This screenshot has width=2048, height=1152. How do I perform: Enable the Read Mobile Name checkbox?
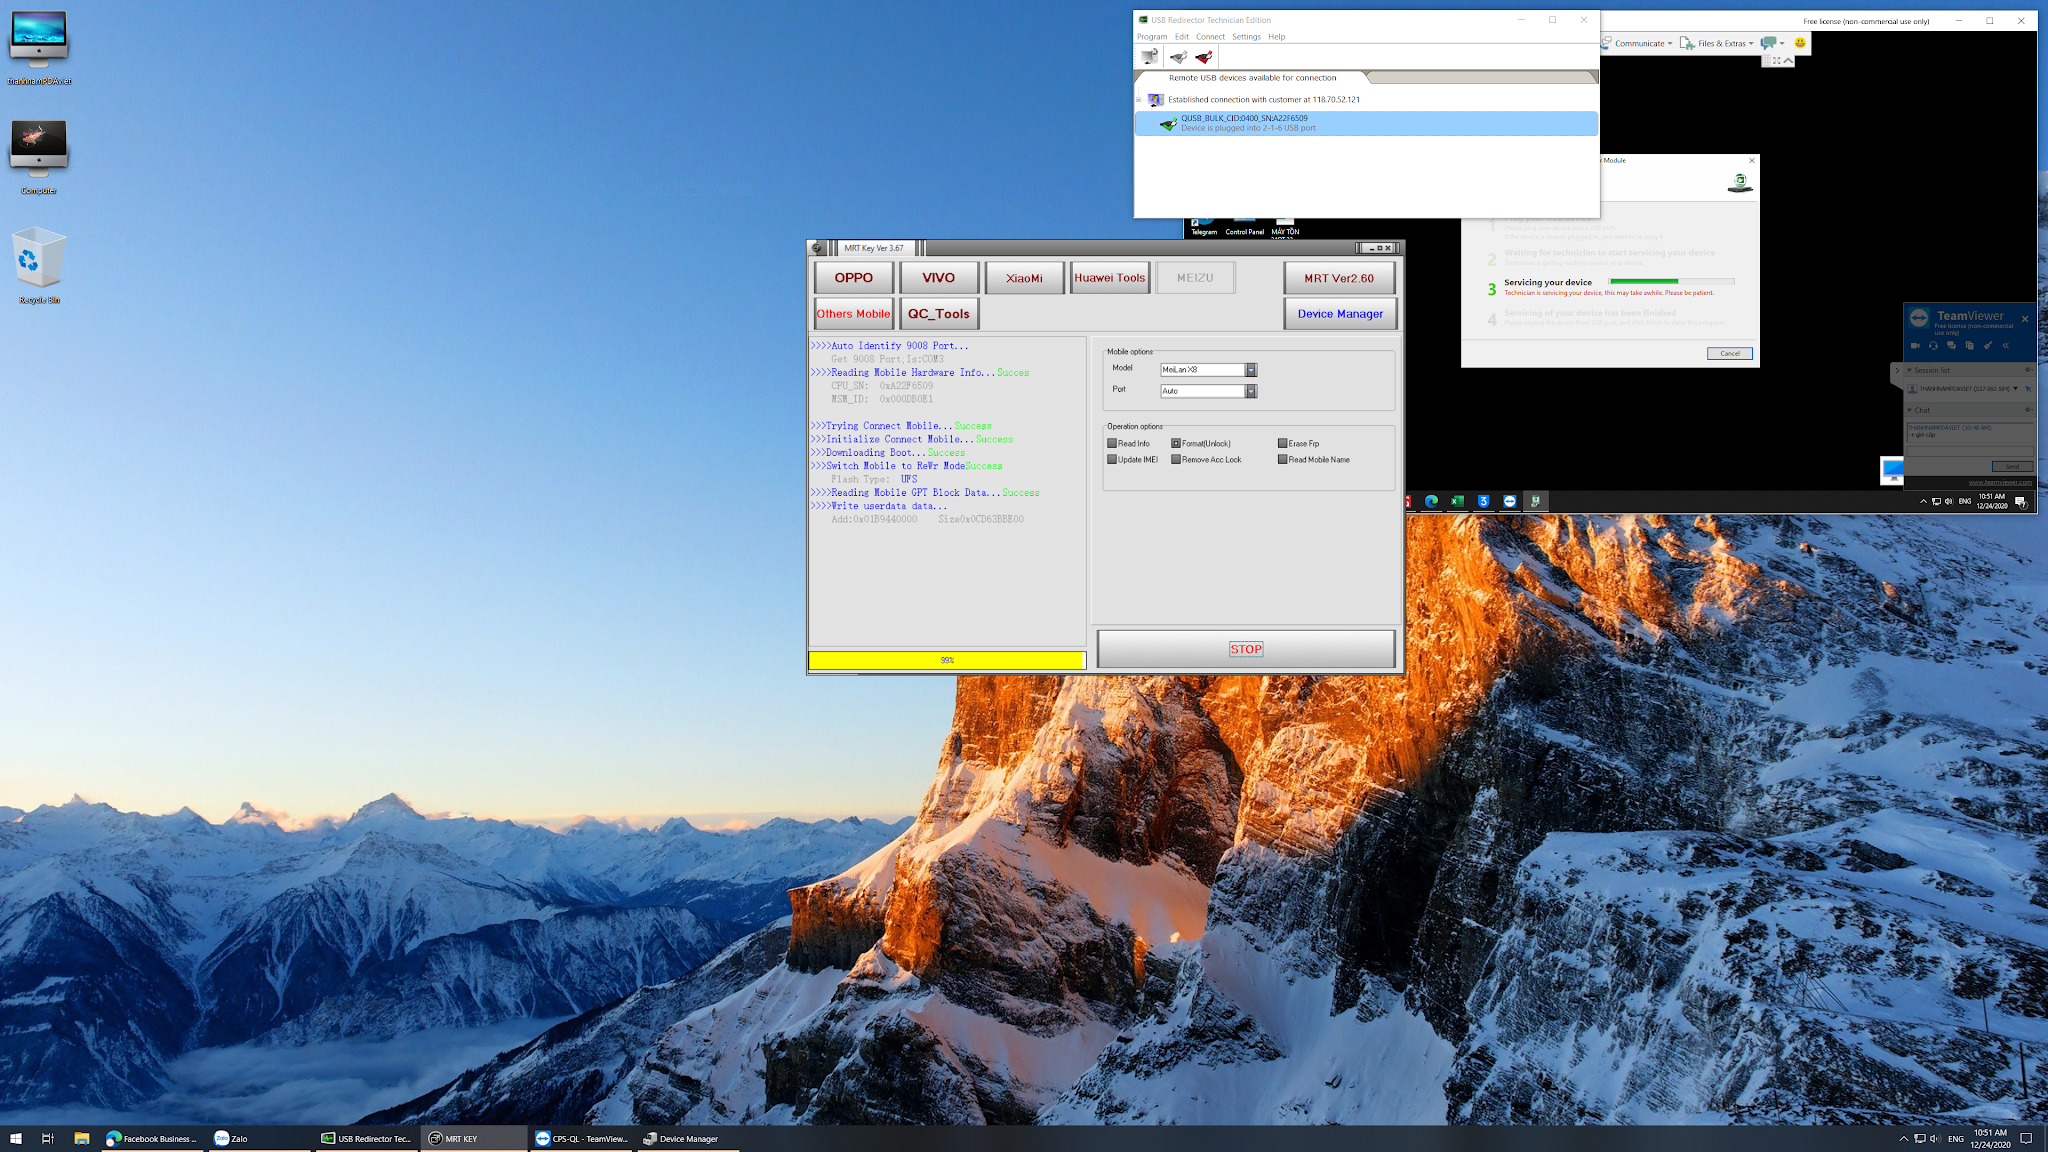click(1282, 460)
